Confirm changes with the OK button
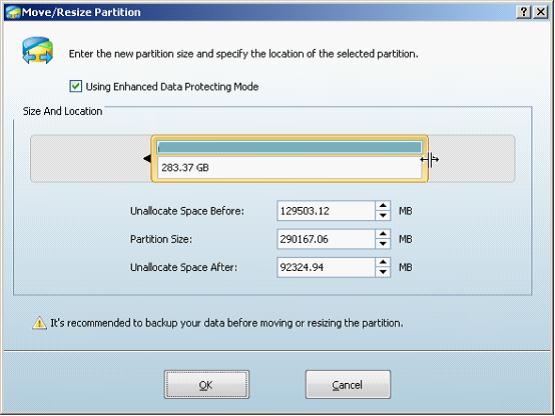This screenshot has width=555, height=416. [x=206, y=384]
